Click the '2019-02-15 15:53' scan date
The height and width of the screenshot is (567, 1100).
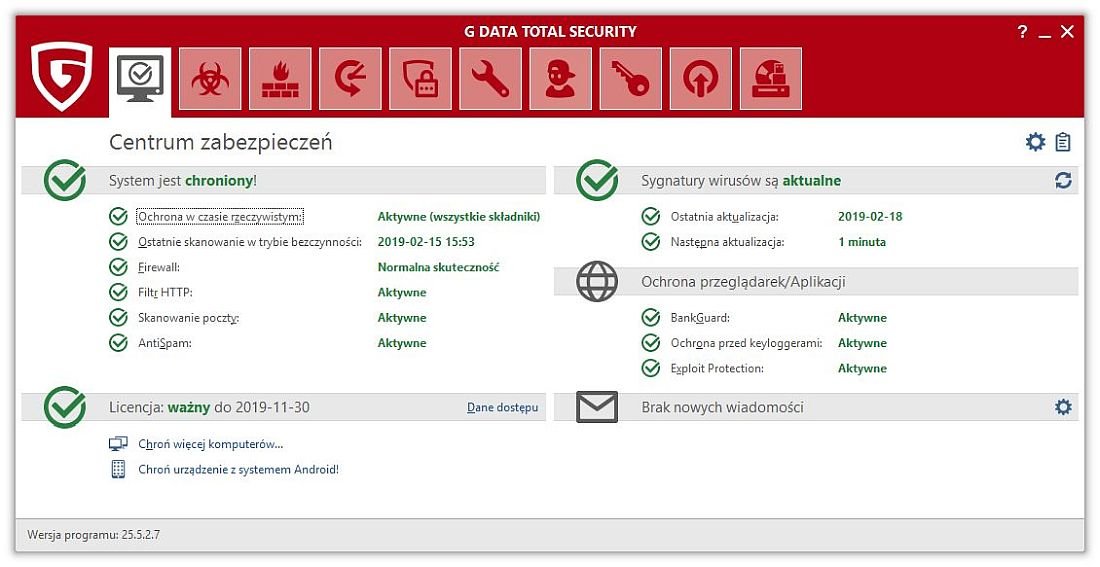coord(426,242)
